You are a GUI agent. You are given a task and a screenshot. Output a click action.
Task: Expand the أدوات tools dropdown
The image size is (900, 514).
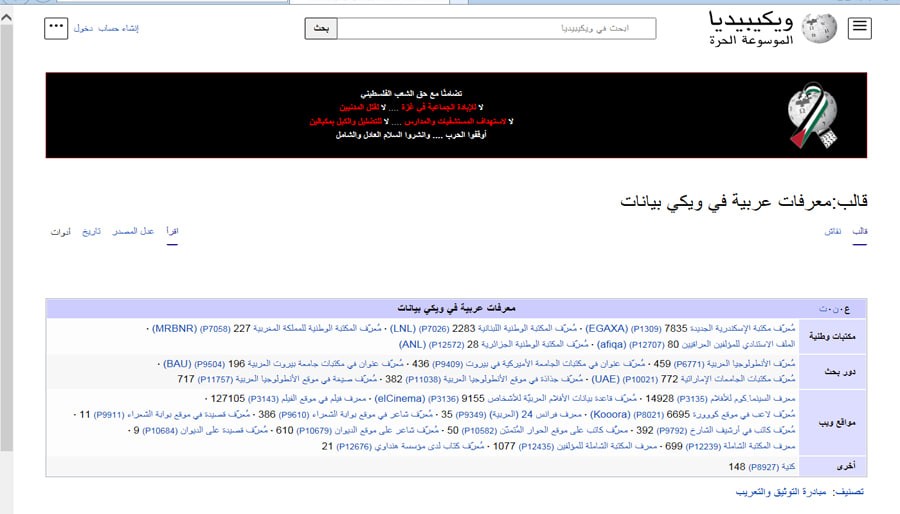60,231
